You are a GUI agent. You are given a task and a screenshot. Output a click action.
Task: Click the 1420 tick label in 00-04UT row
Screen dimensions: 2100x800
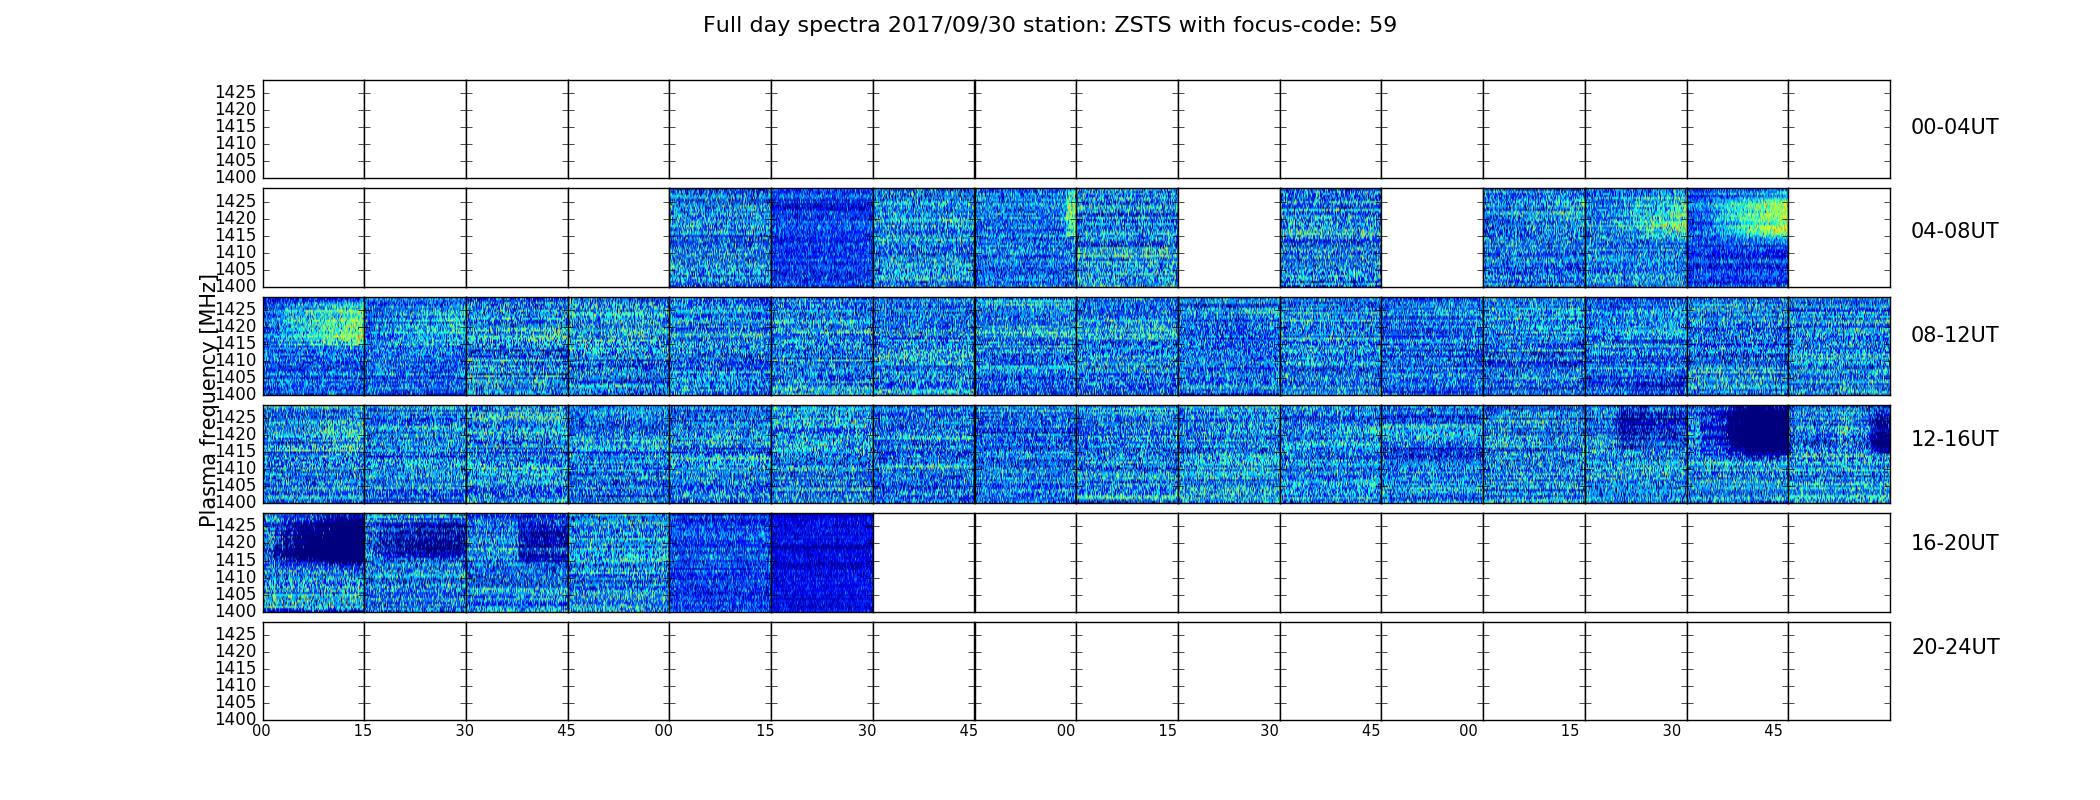pyautogui.click(x=236, y=109)
